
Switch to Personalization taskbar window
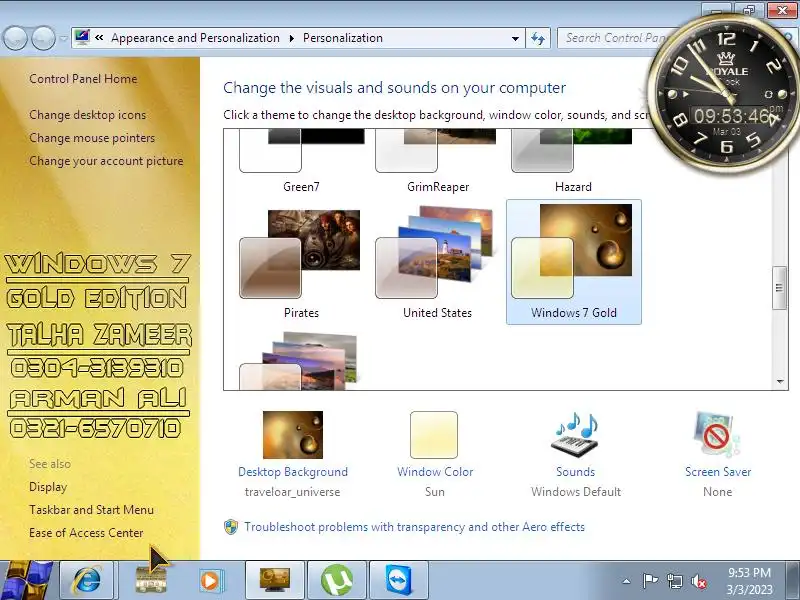pyautogui.click(x=274, y=580)
